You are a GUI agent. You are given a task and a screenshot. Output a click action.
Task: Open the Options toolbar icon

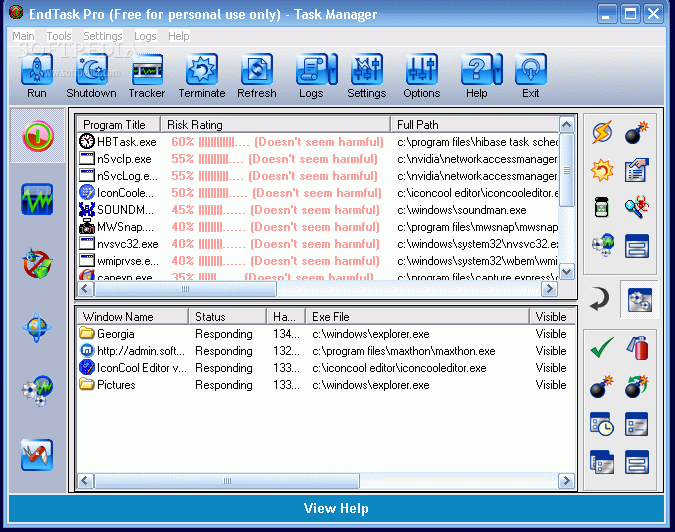422,69
